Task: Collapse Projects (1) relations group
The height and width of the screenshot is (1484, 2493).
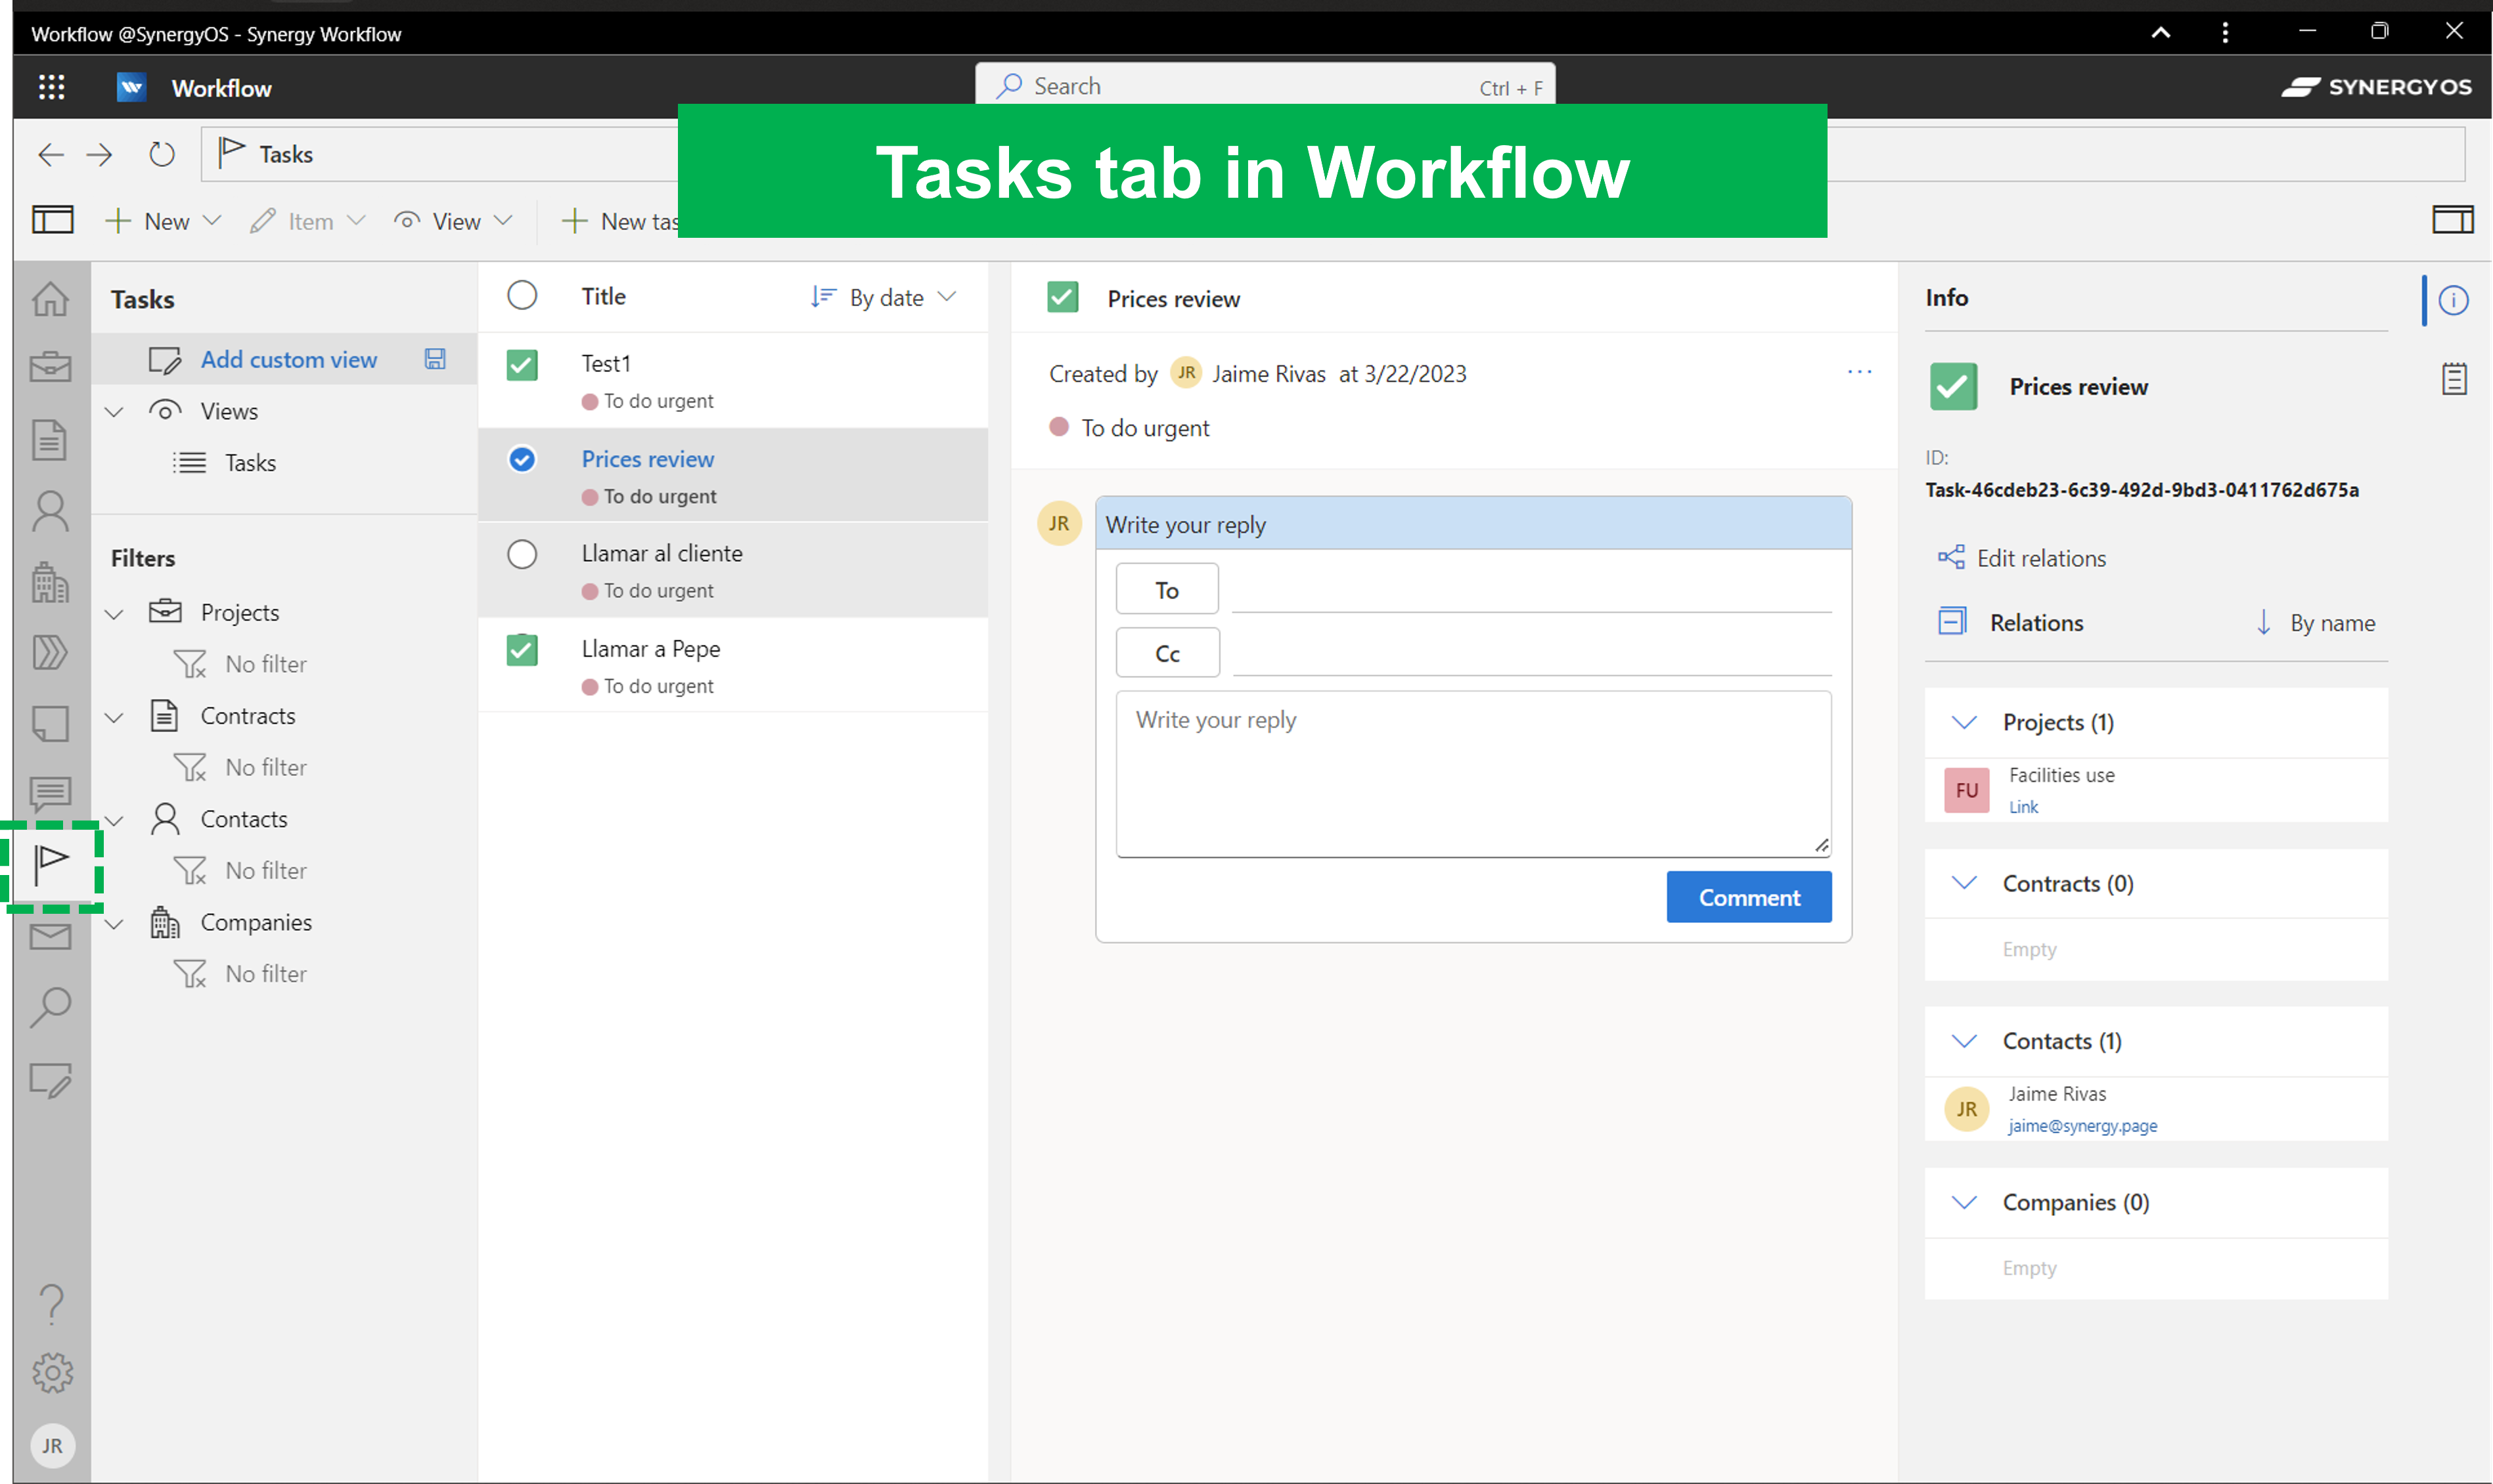Action: 1964,722
